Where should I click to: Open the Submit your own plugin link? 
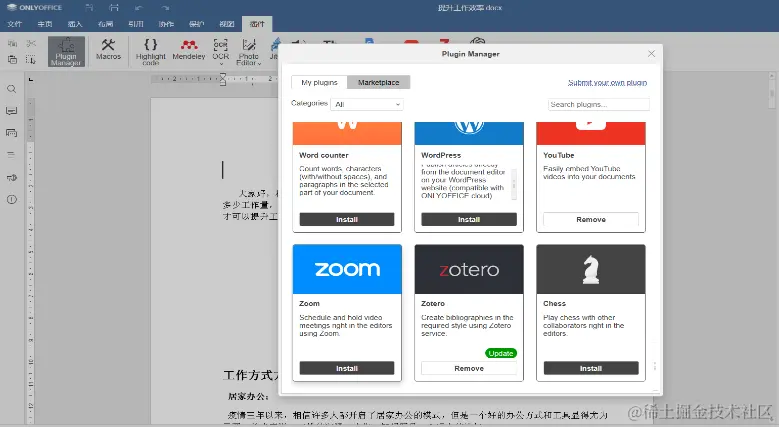607,83
